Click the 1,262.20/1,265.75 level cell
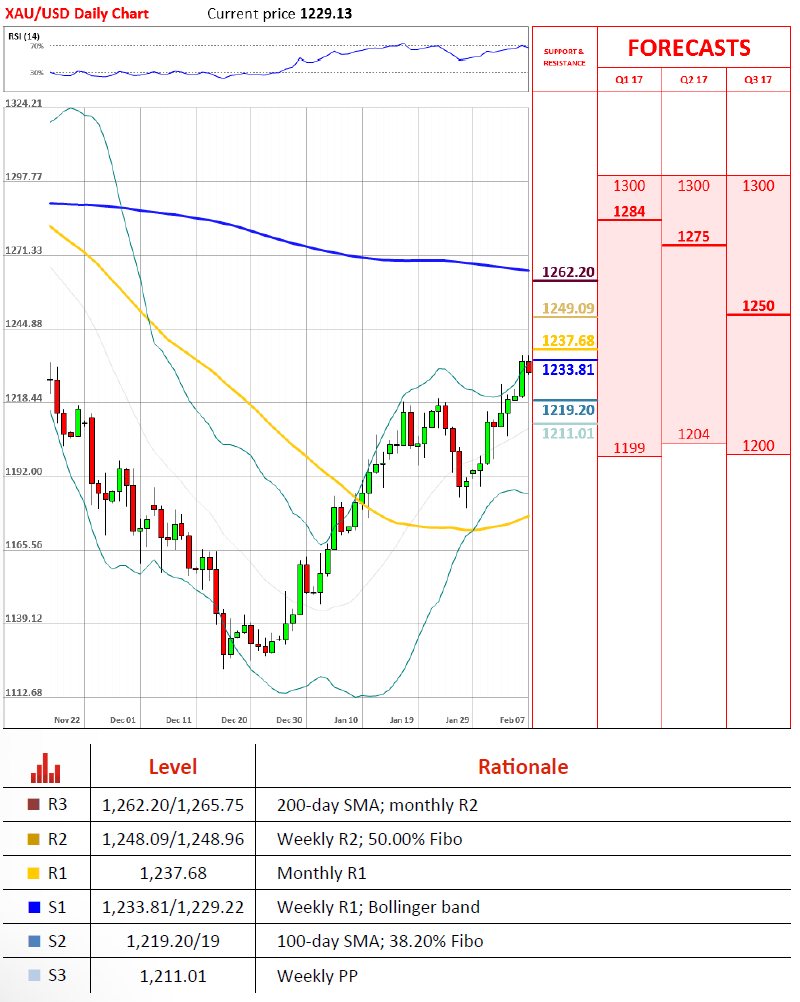The height and width of the screenshot is (1002, 800). [x=173, y=805]
